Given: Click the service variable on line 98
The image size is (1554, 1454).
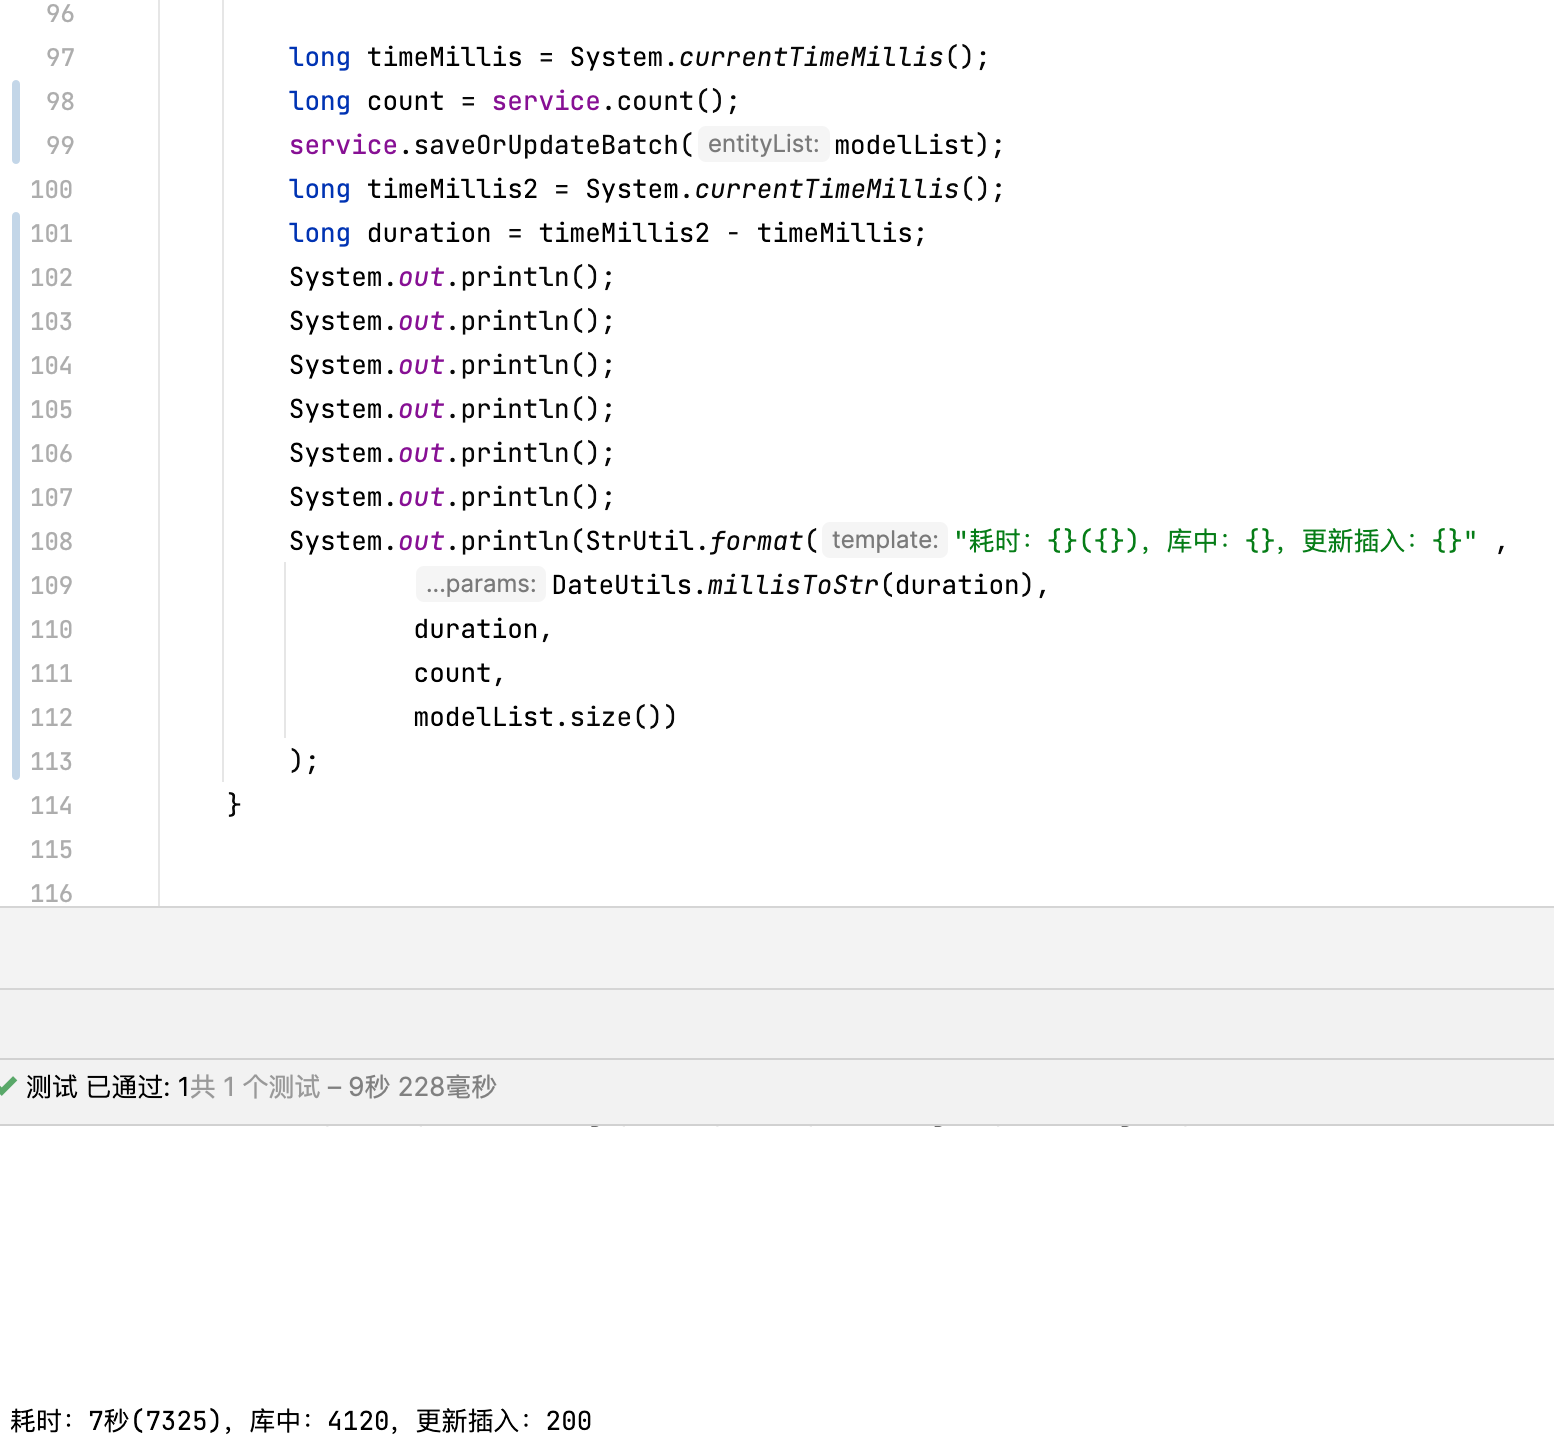Looking at the screenshot, I should coord(545,100).
